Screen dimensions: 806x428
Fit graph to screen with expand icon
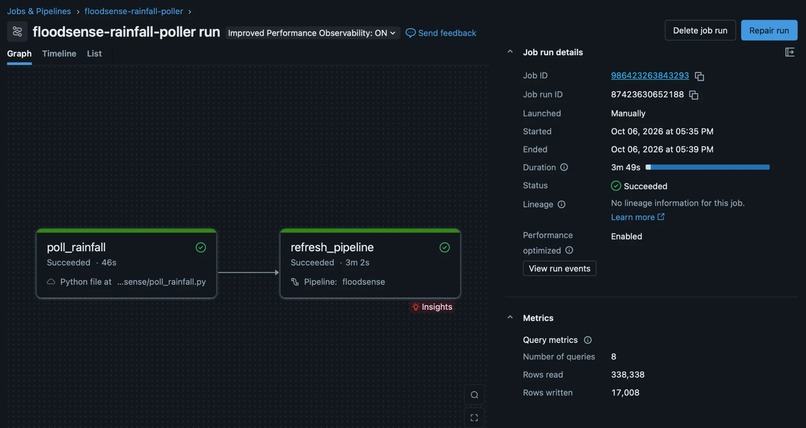474,418
